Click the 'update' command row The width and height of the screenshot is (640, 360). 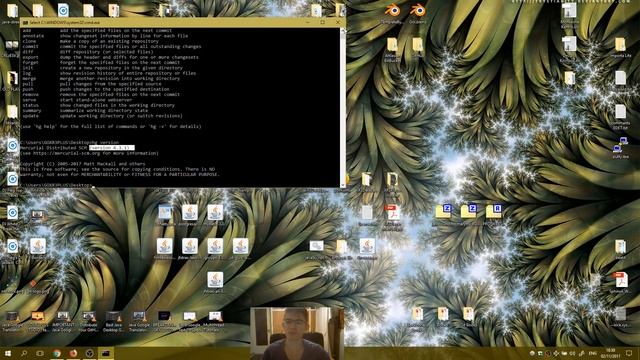point(102,116)
